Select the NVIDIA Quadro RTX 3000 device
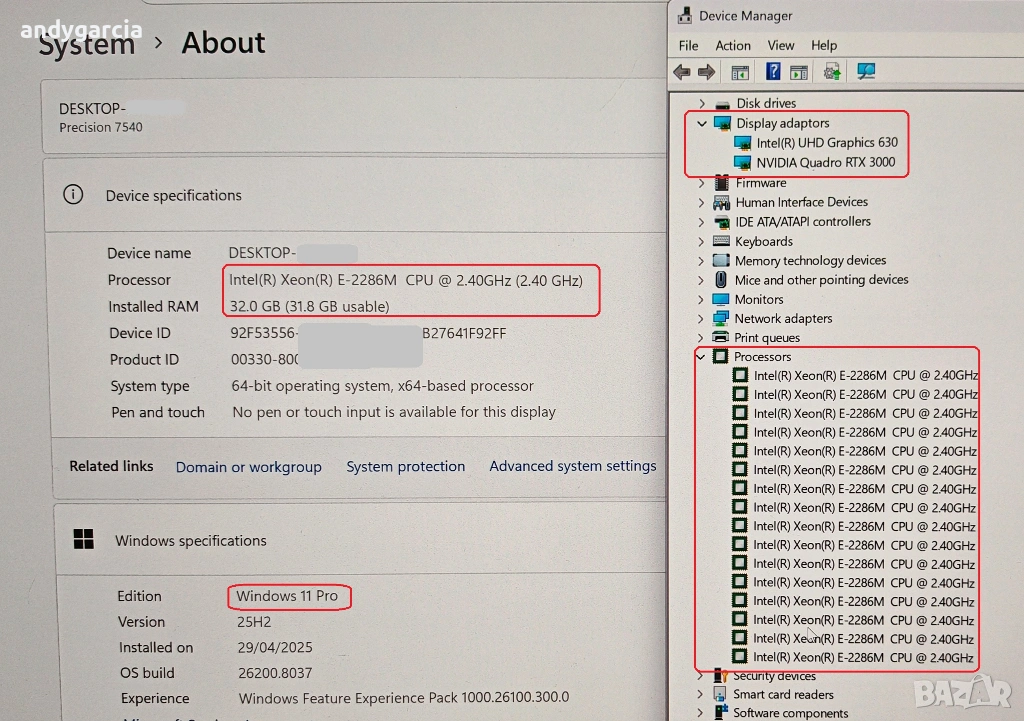The image size is (1024, 721). pyautogui.click(x=825, y=162)
